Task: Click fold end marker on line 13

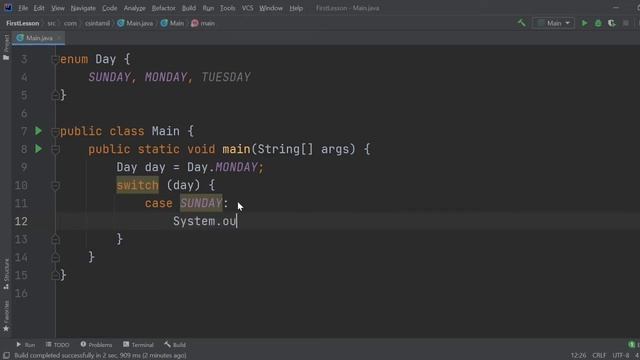Action: point(55,239)
